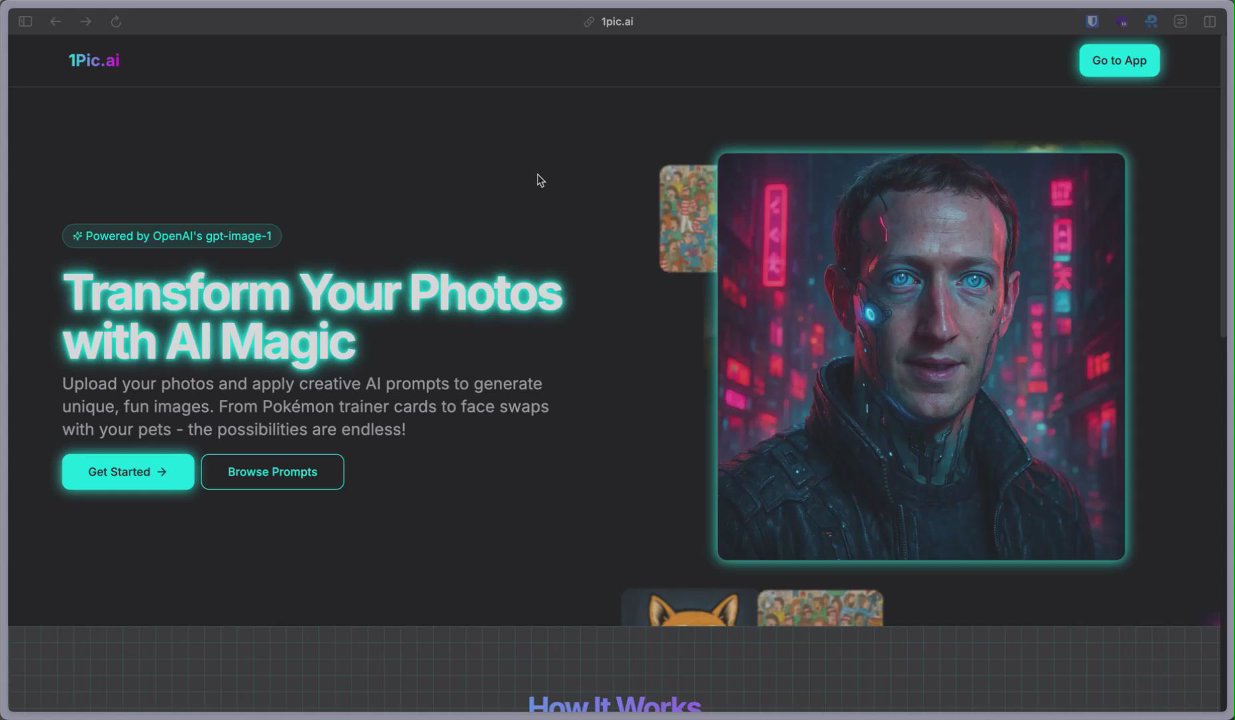The image size is (1235, 720).
Task: Open the Bitwarden shield extension
Action: coord(1093,21)
